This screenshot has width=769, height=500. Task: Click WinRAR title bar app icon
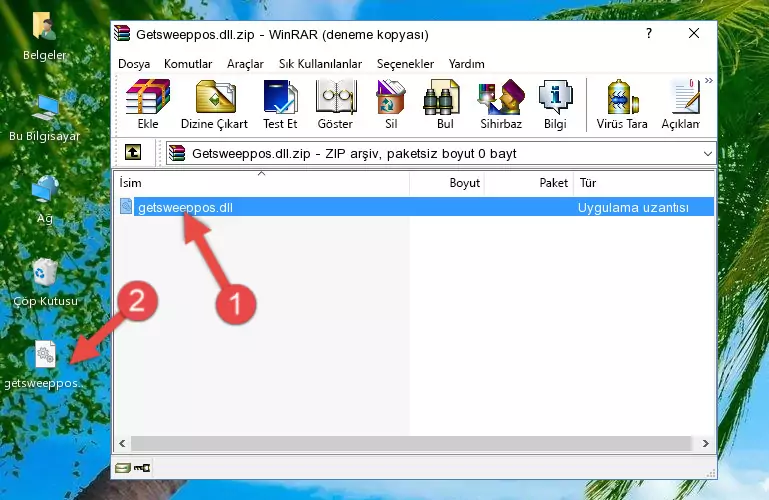pyautogui.click(x=122, y=34)
